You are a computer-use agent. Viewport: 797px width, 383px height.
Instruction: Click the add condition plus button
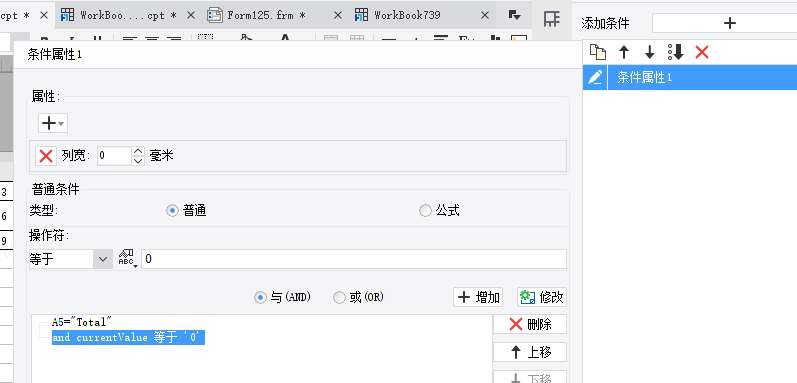(x=729, y=23)
